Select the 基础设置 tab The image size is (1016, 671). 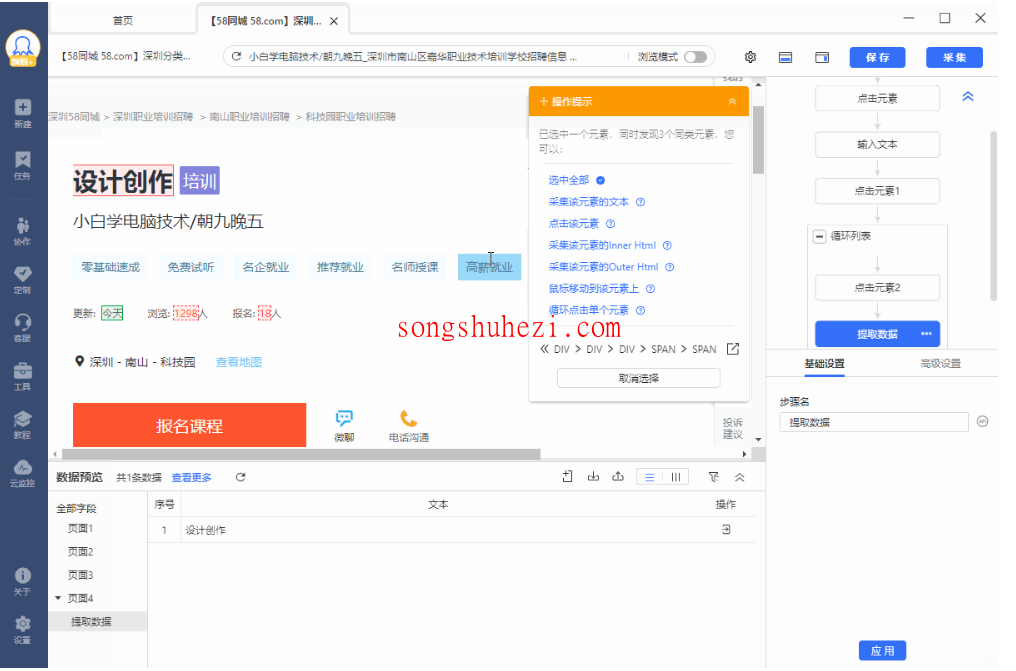[824, 364]
